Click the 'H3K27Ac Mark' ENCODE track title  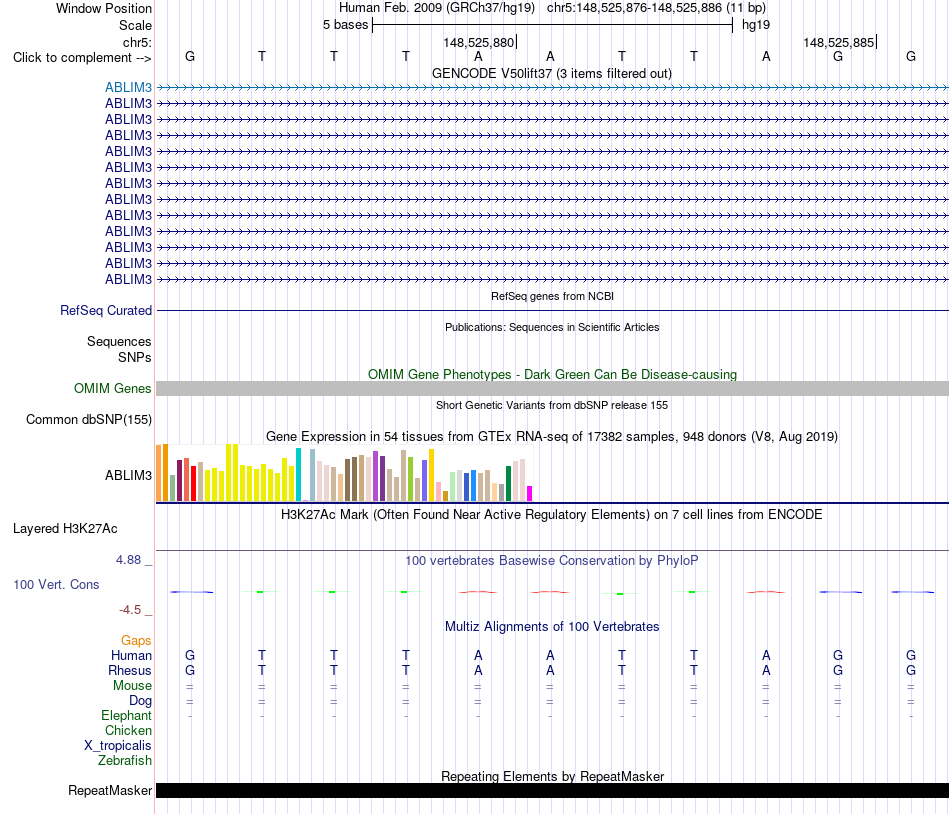[552, 515]
